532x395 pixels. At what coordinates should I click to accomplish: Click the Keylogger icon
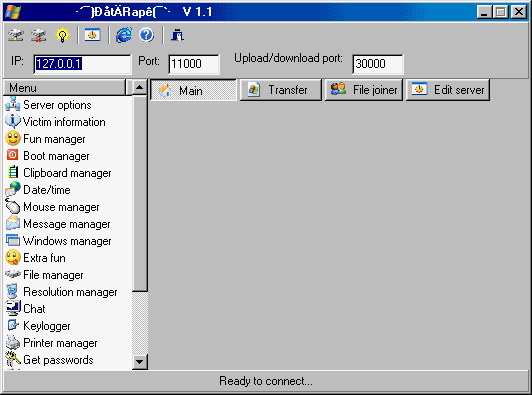pos(13,325)
